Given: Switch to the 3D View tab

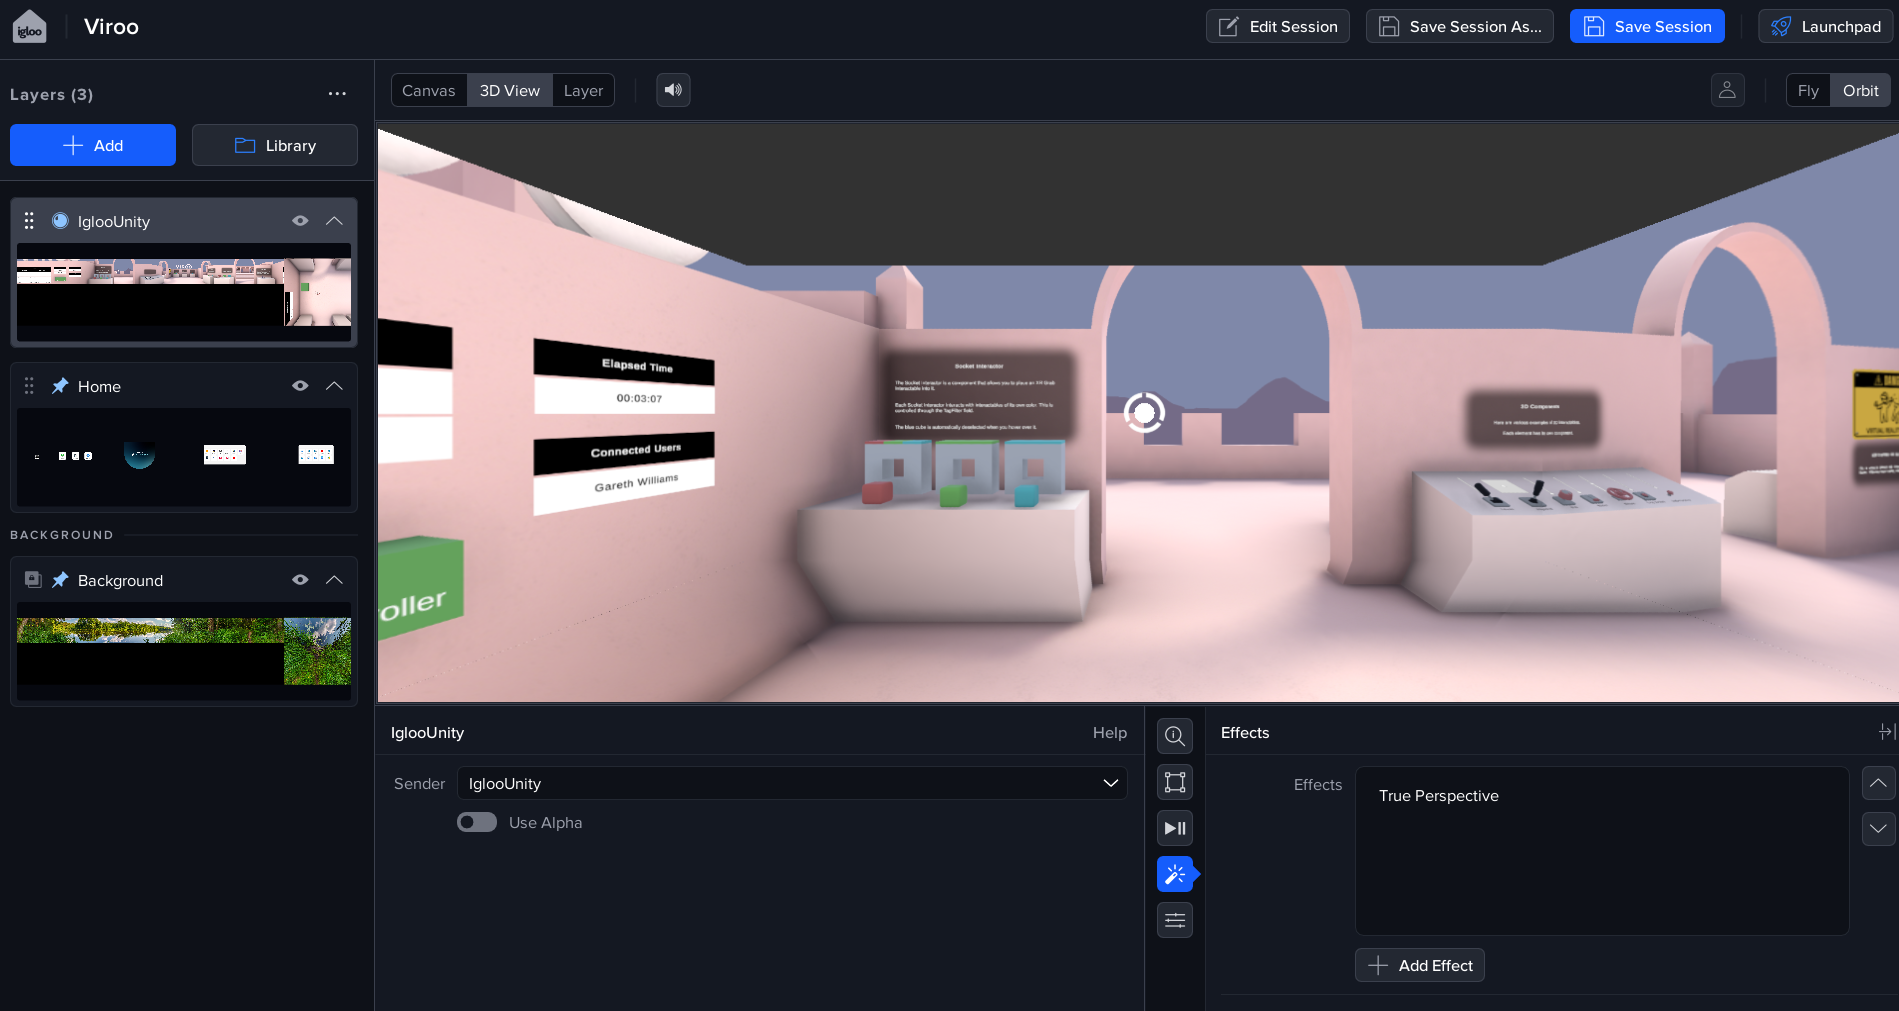Looking at the screenshot, I should [x=510, y=90].
